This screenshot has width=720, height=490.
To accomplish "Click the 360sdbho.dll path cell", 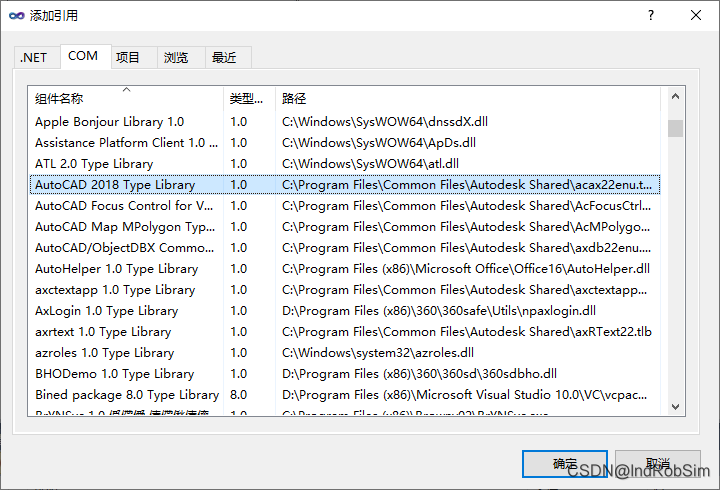I will click(x=419, y=374).
